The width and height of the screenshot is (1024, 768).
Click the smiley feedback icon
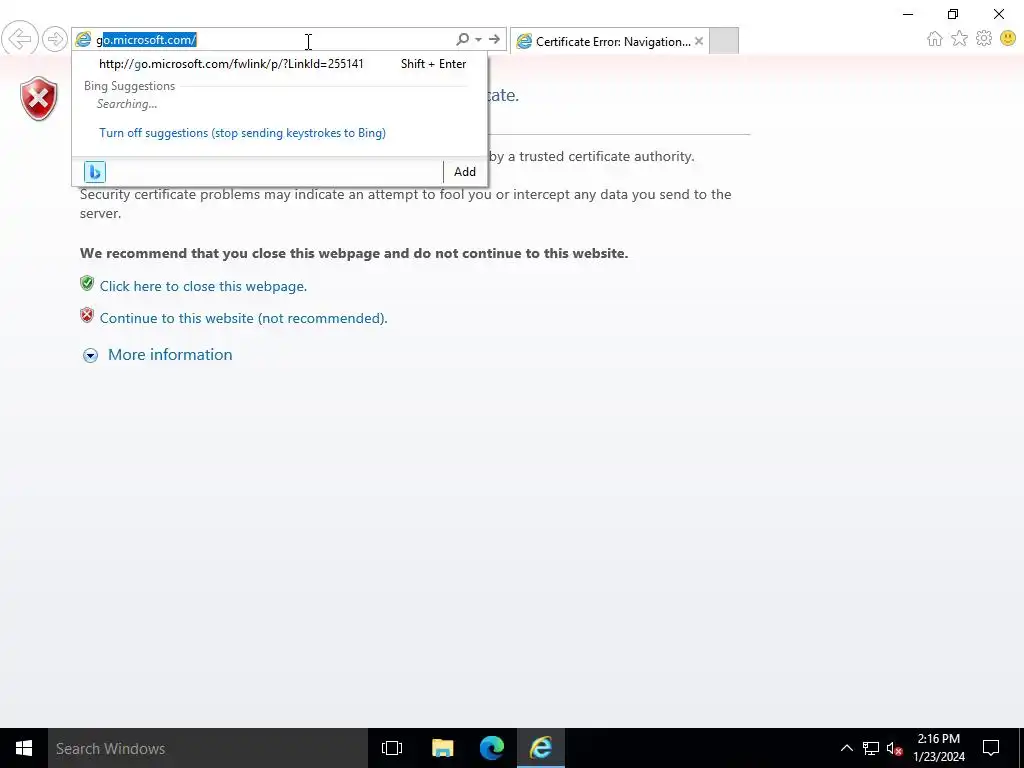click(1008, 39)
